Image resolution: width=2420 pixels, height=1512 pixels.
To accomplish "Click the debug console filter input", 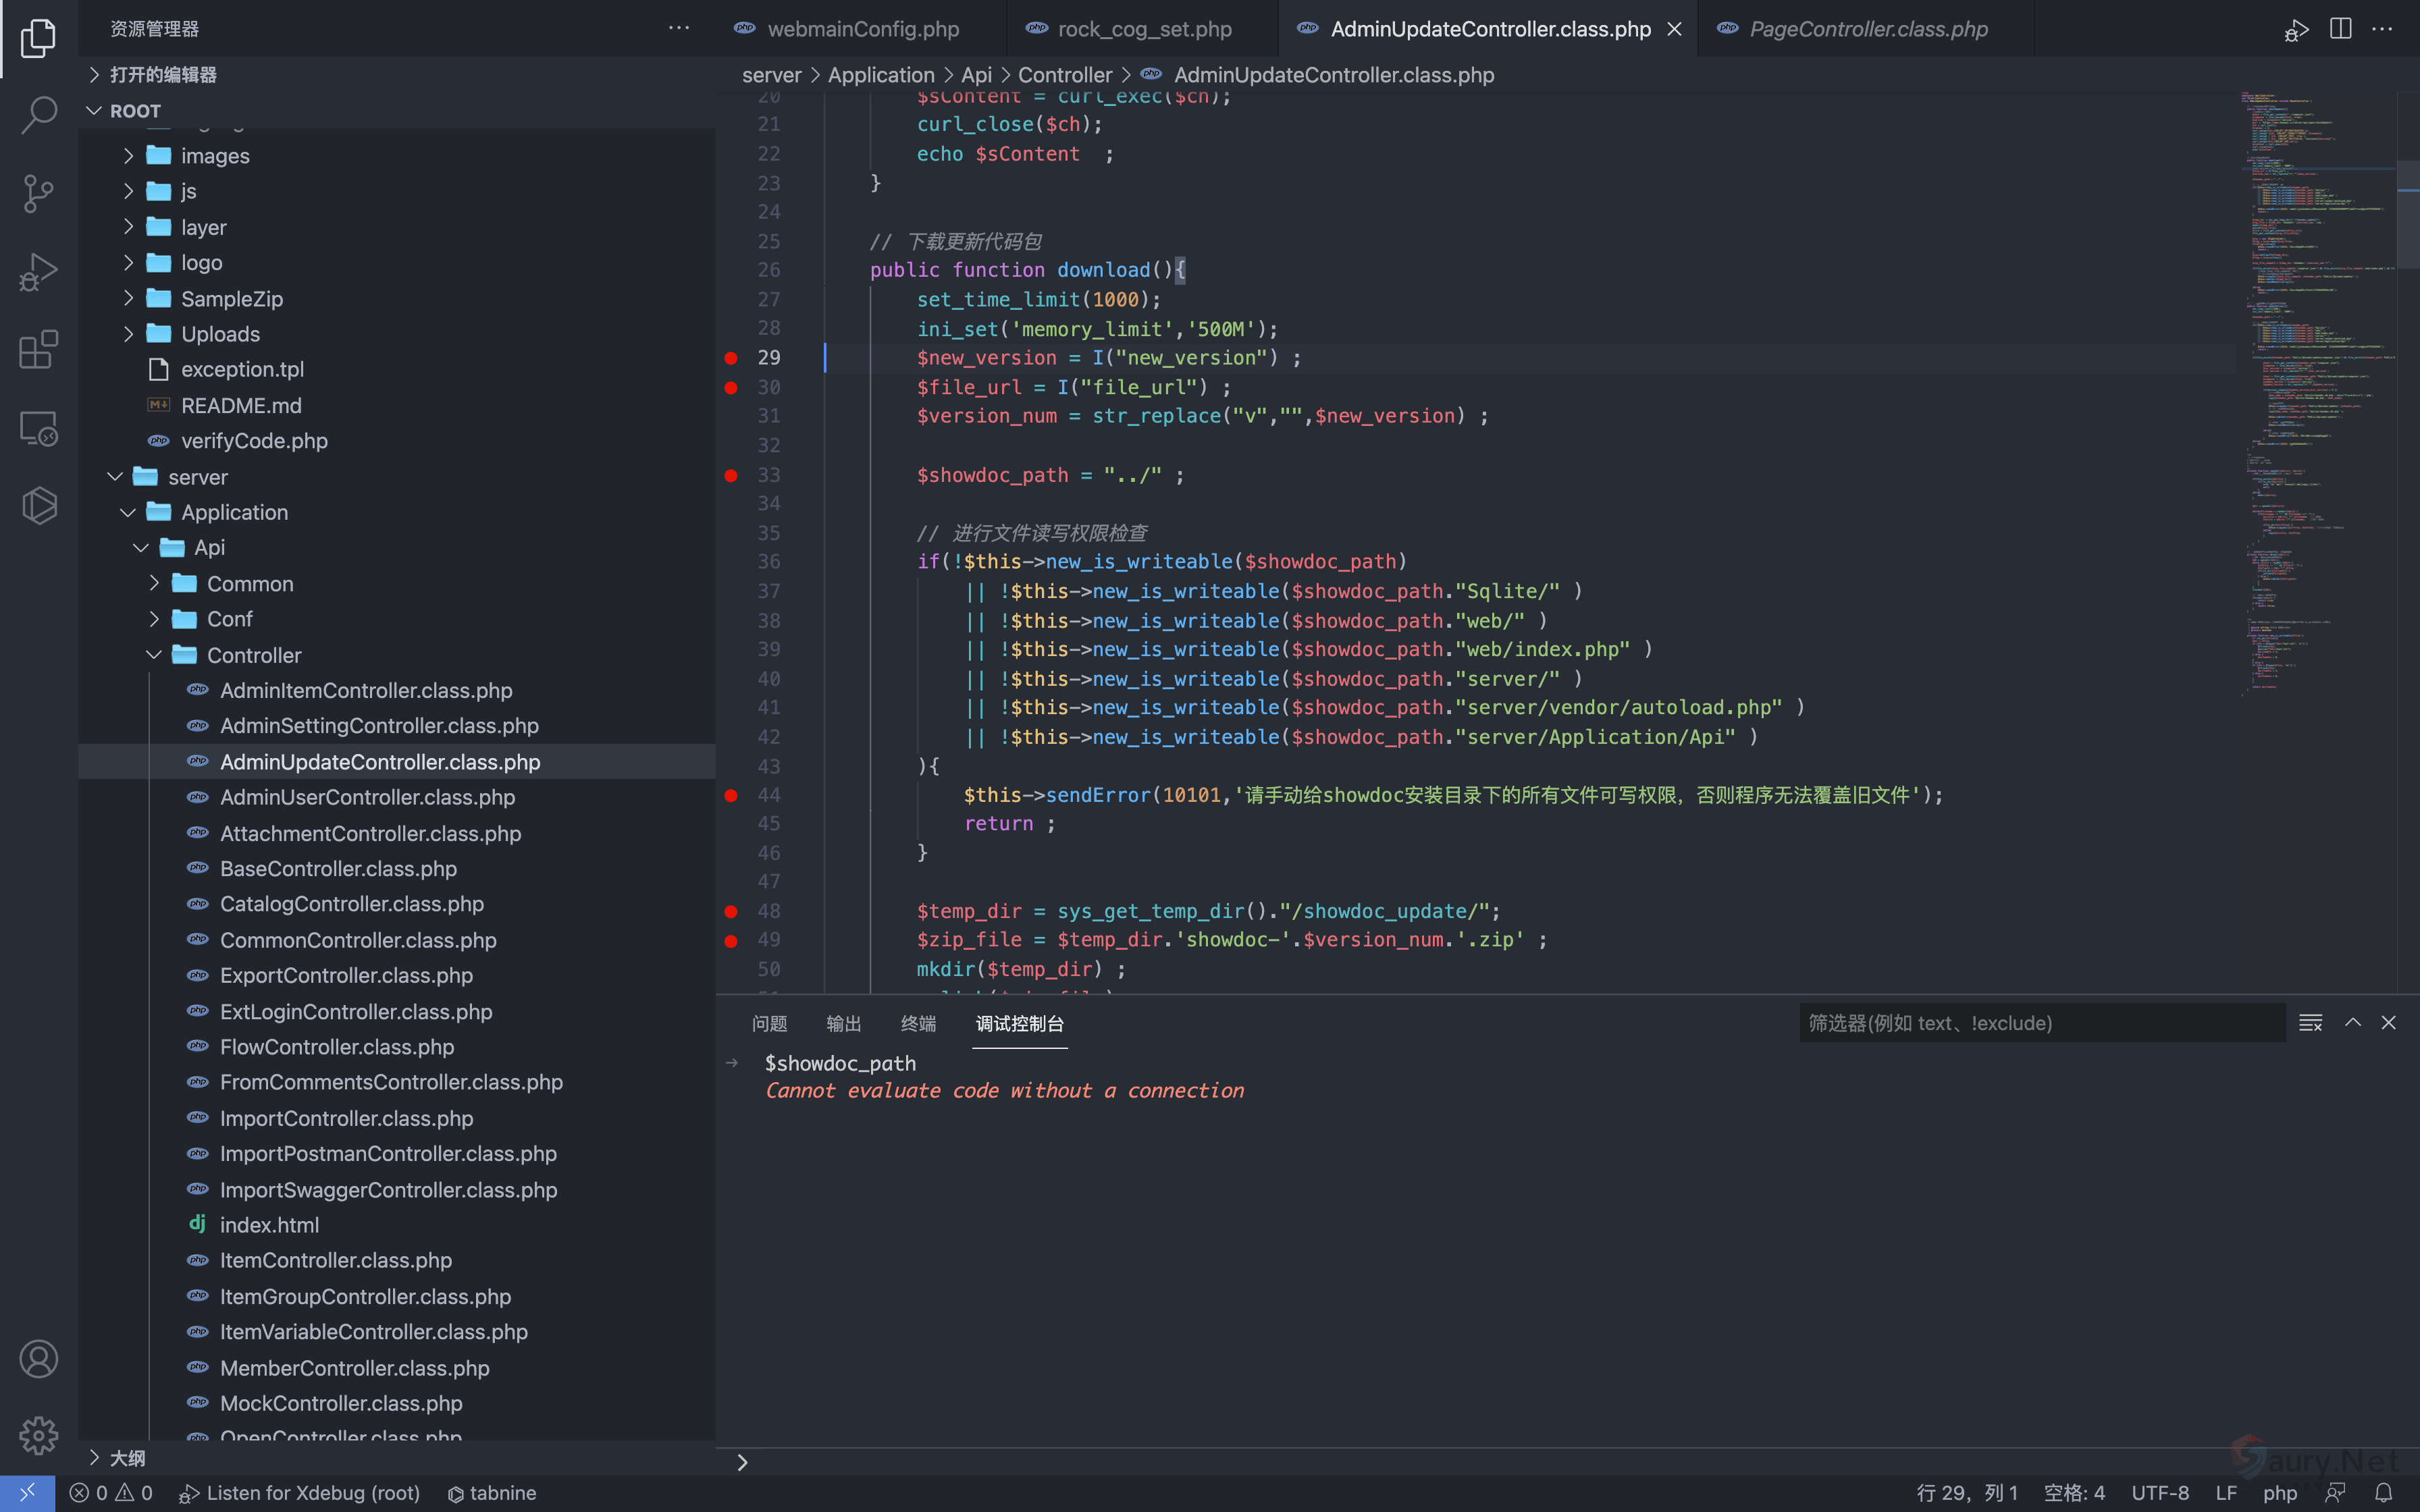I will (x=2040, y=1023).
